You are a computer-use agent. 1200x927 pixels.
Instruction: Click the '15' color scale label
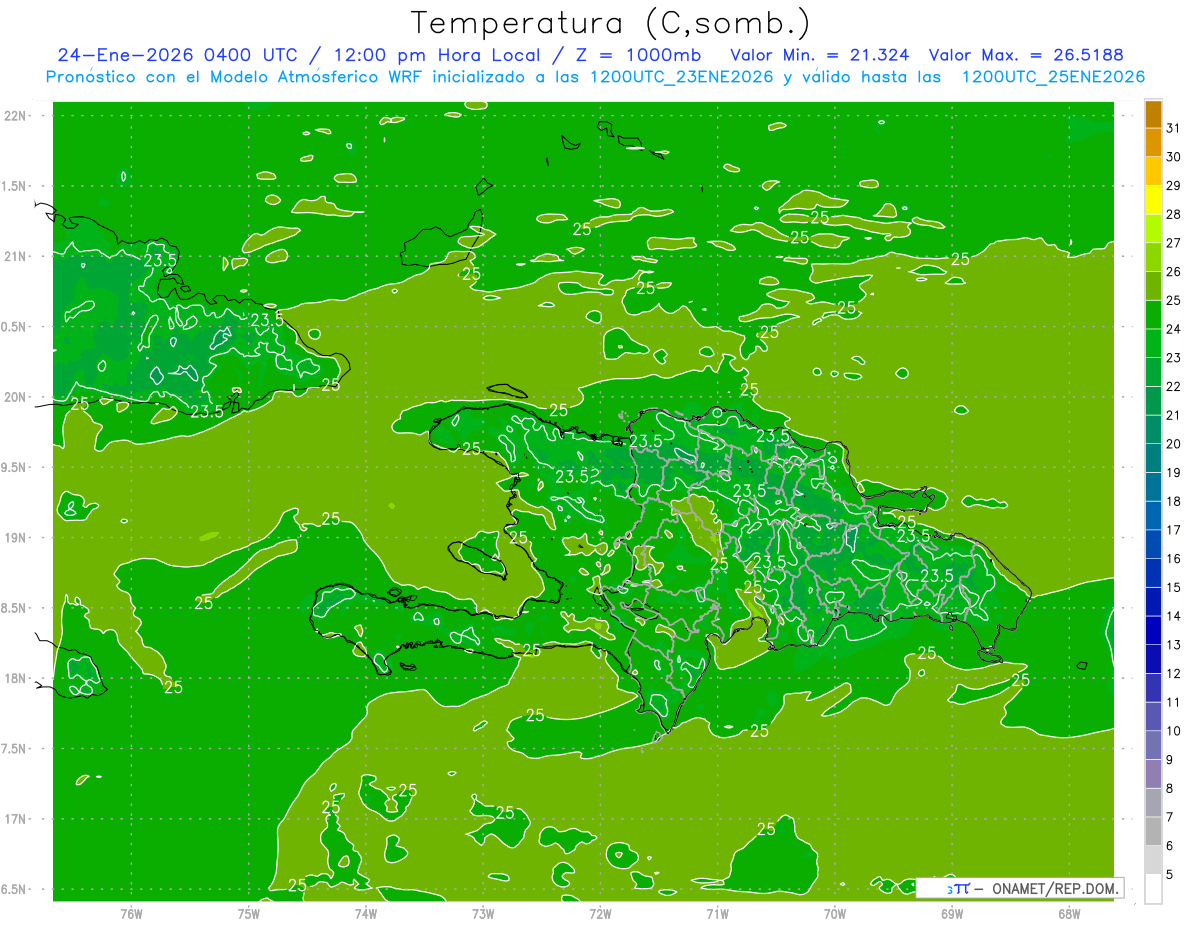[1174, 587]
